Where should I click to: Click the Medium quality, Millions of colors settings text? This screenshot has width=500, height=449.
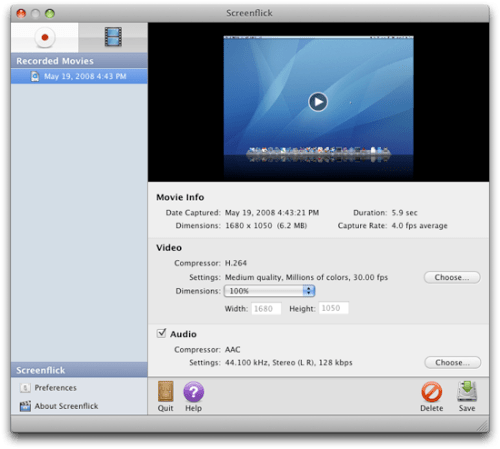tap(306, 277)
